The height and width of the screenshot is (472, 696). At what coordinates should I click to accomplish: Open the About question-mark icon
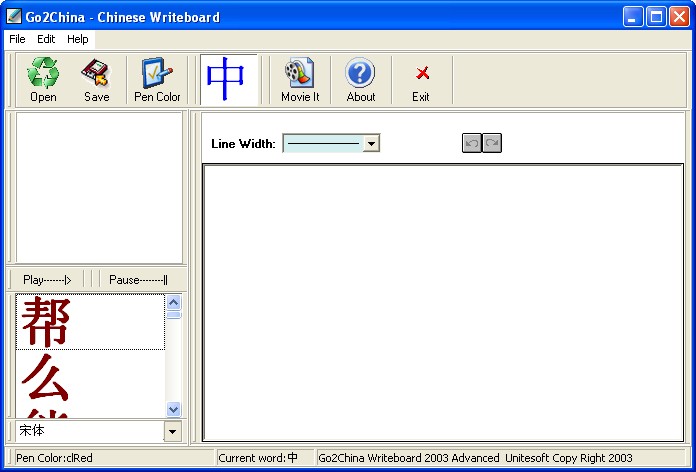click(360, 72)
